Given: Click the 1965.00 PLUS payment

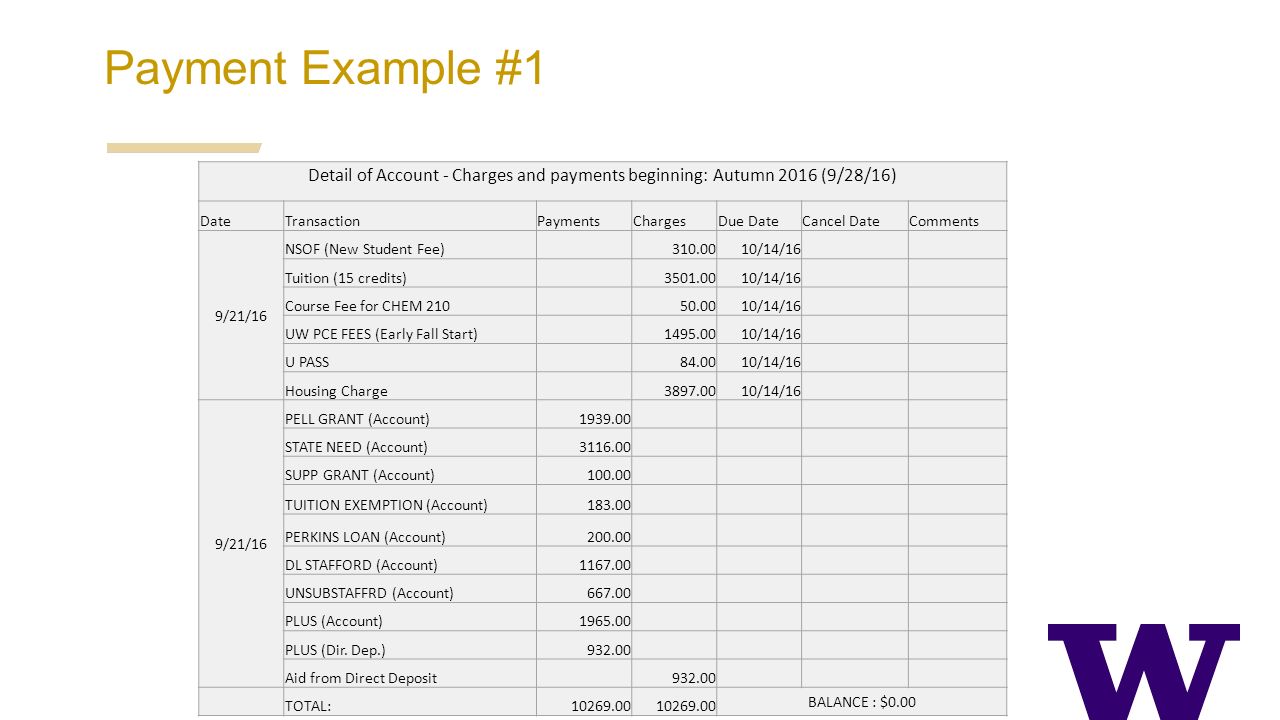Looking at the screenshot, I should [605, 621].
